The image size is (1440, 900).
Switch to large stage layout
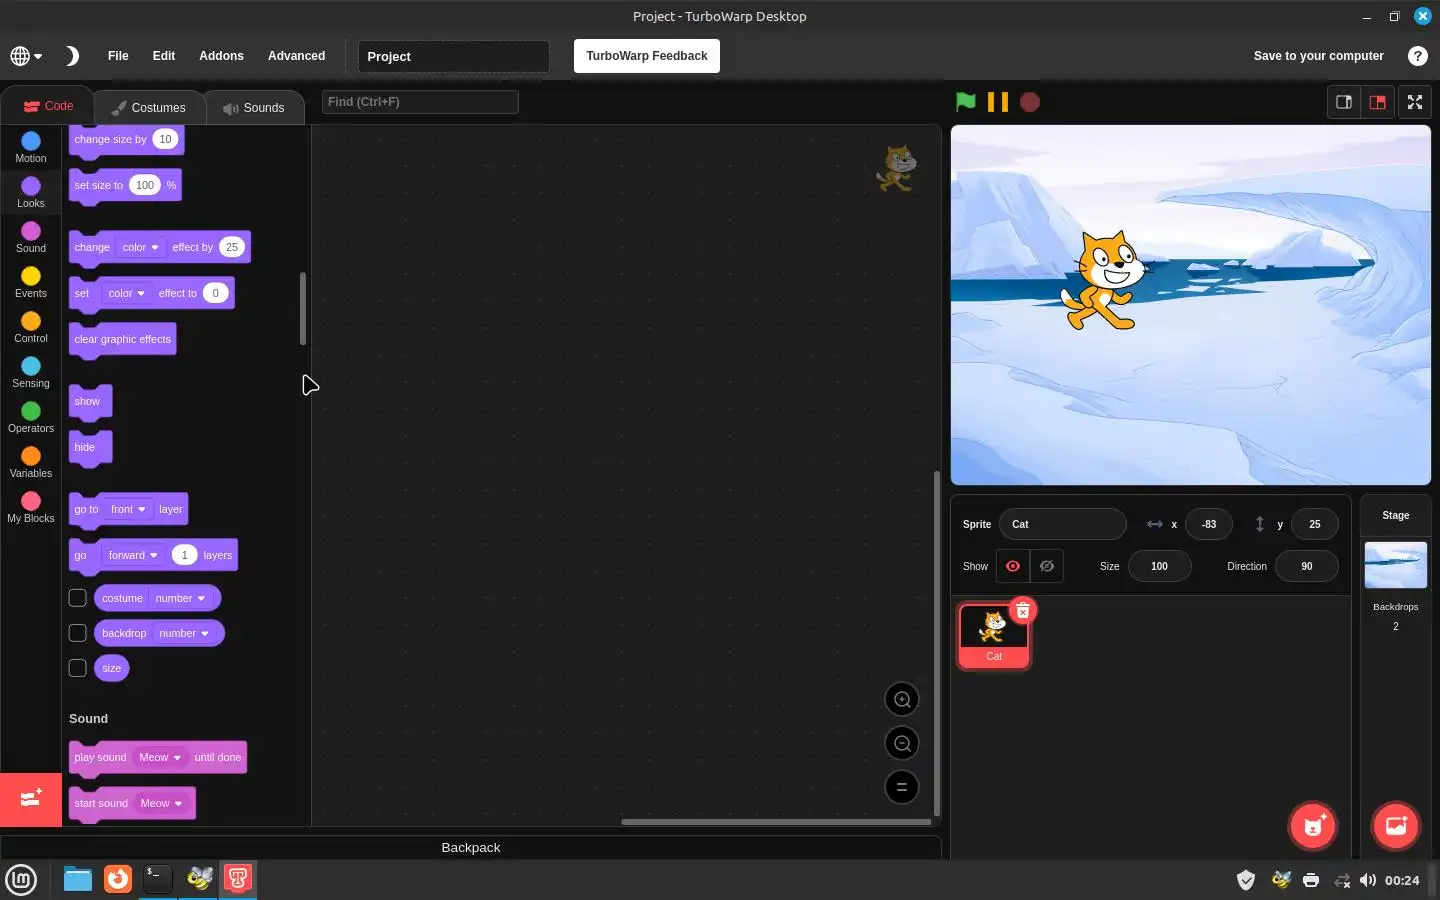[x=1378, y=102]
